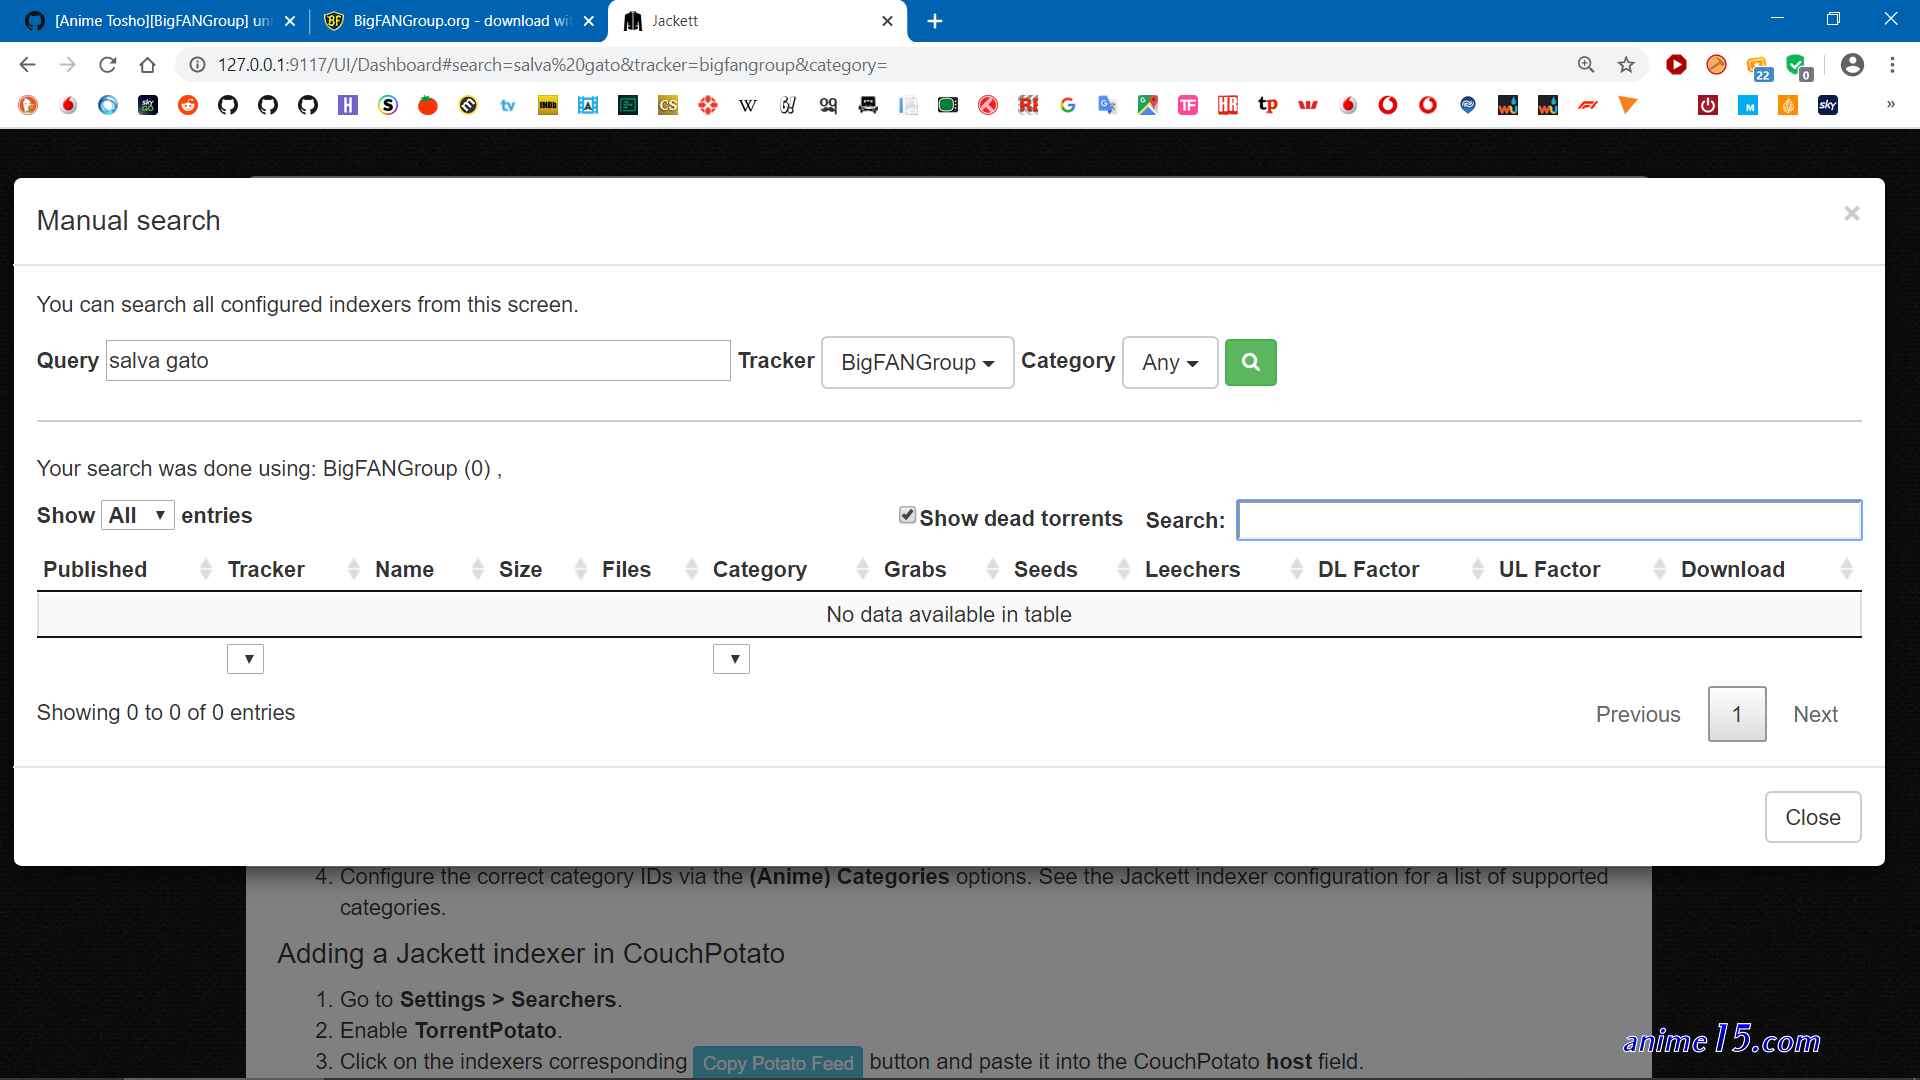
Task: Open the Formula 1 bookmark icon
Action: [x=1588, y=105]
